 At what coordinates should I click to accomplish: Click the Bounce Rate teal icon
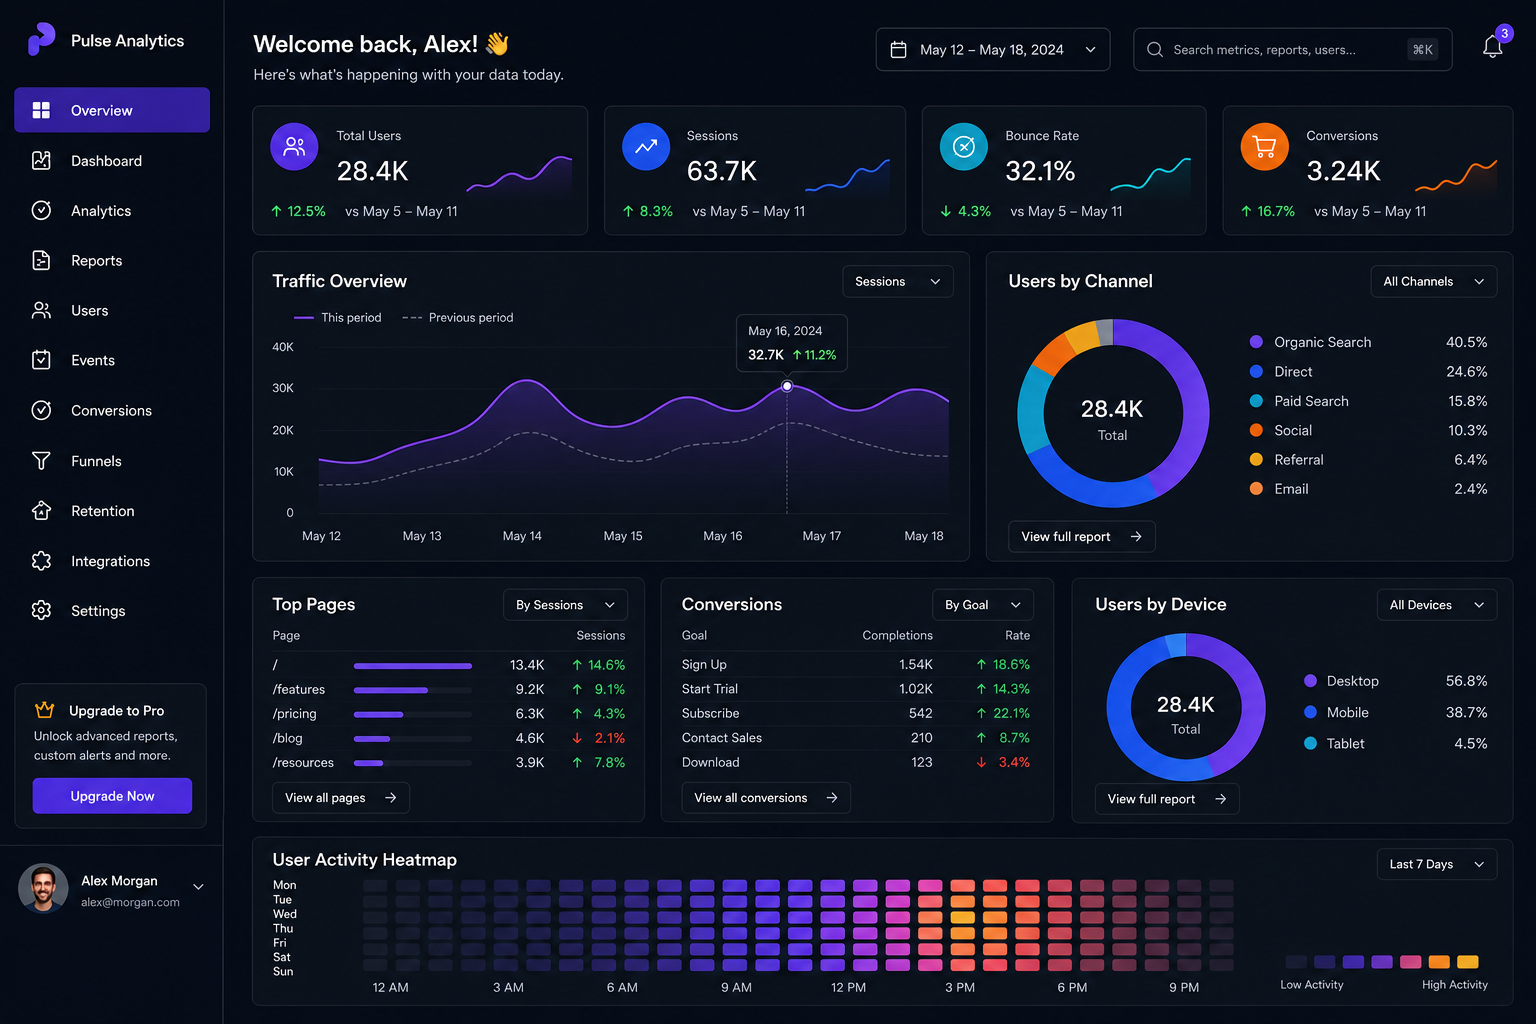[x=964, y=147]
